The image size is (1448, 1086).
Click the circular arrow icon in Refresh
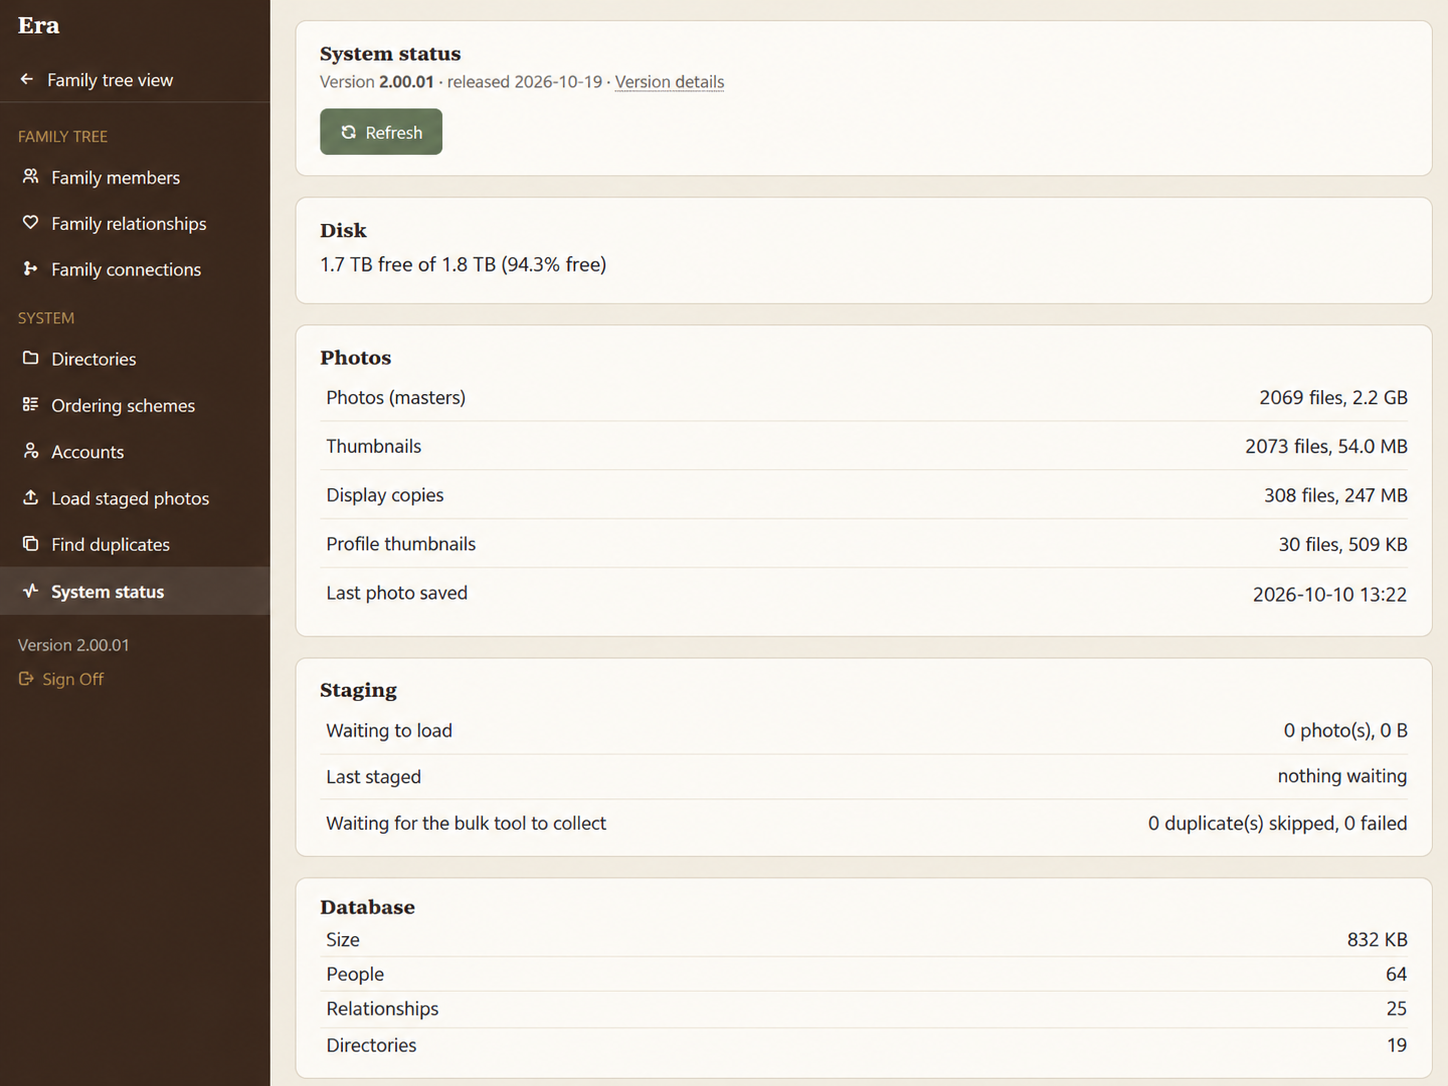348,132
